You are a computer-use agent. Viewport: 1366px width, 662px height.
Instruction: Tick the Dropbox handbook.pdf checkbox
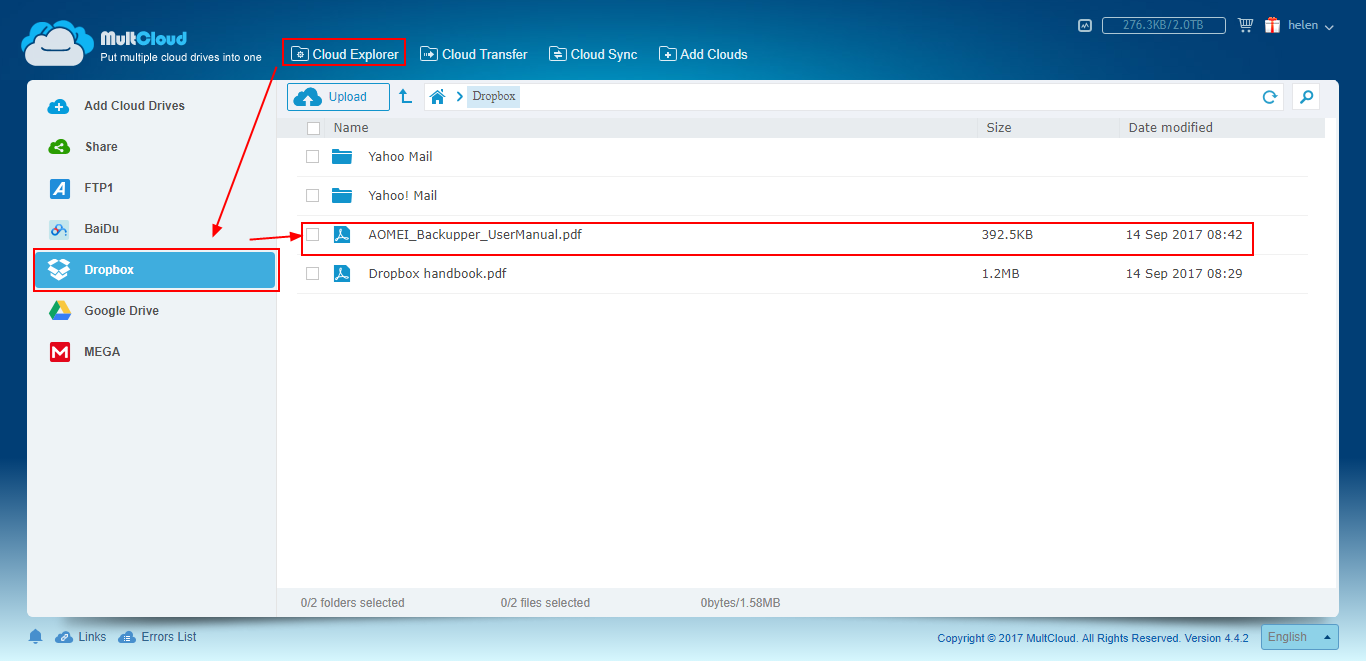tap(313, 274)
